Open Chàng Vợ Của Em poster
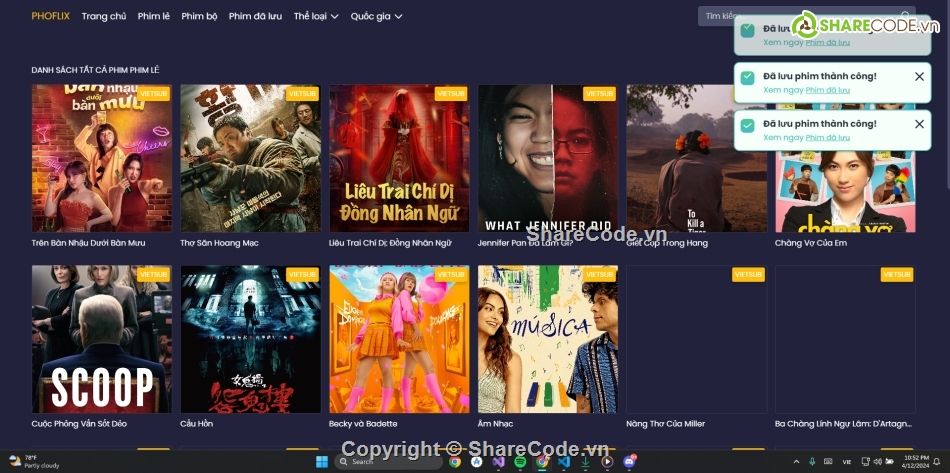 [845, 191]
